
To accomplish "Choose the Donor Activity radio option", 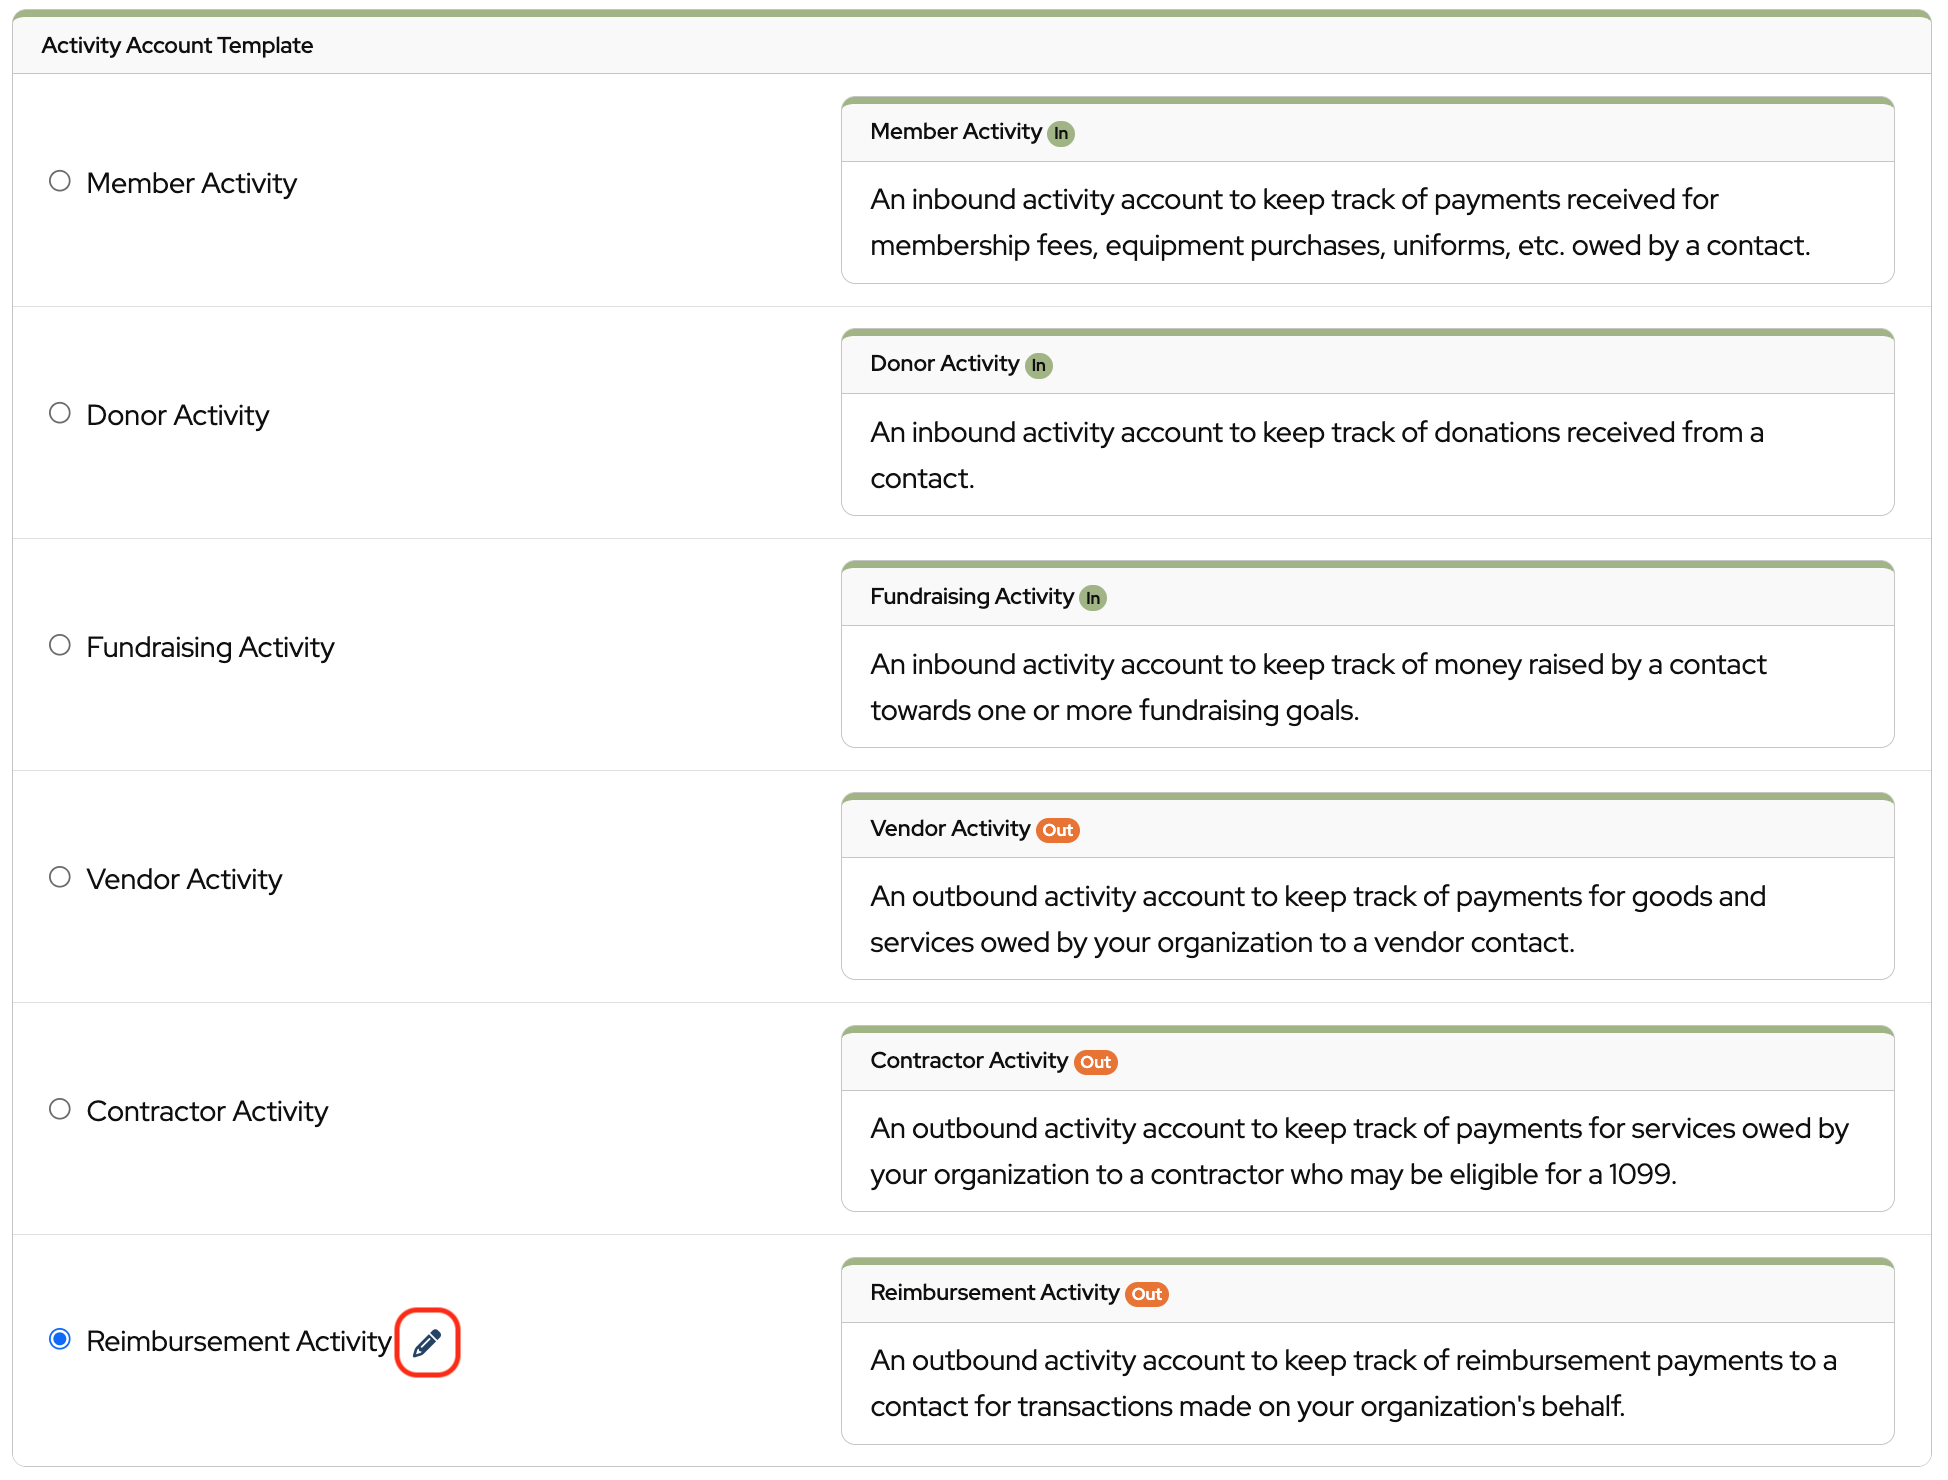I will pyautogui.click(x=60, y=413).
